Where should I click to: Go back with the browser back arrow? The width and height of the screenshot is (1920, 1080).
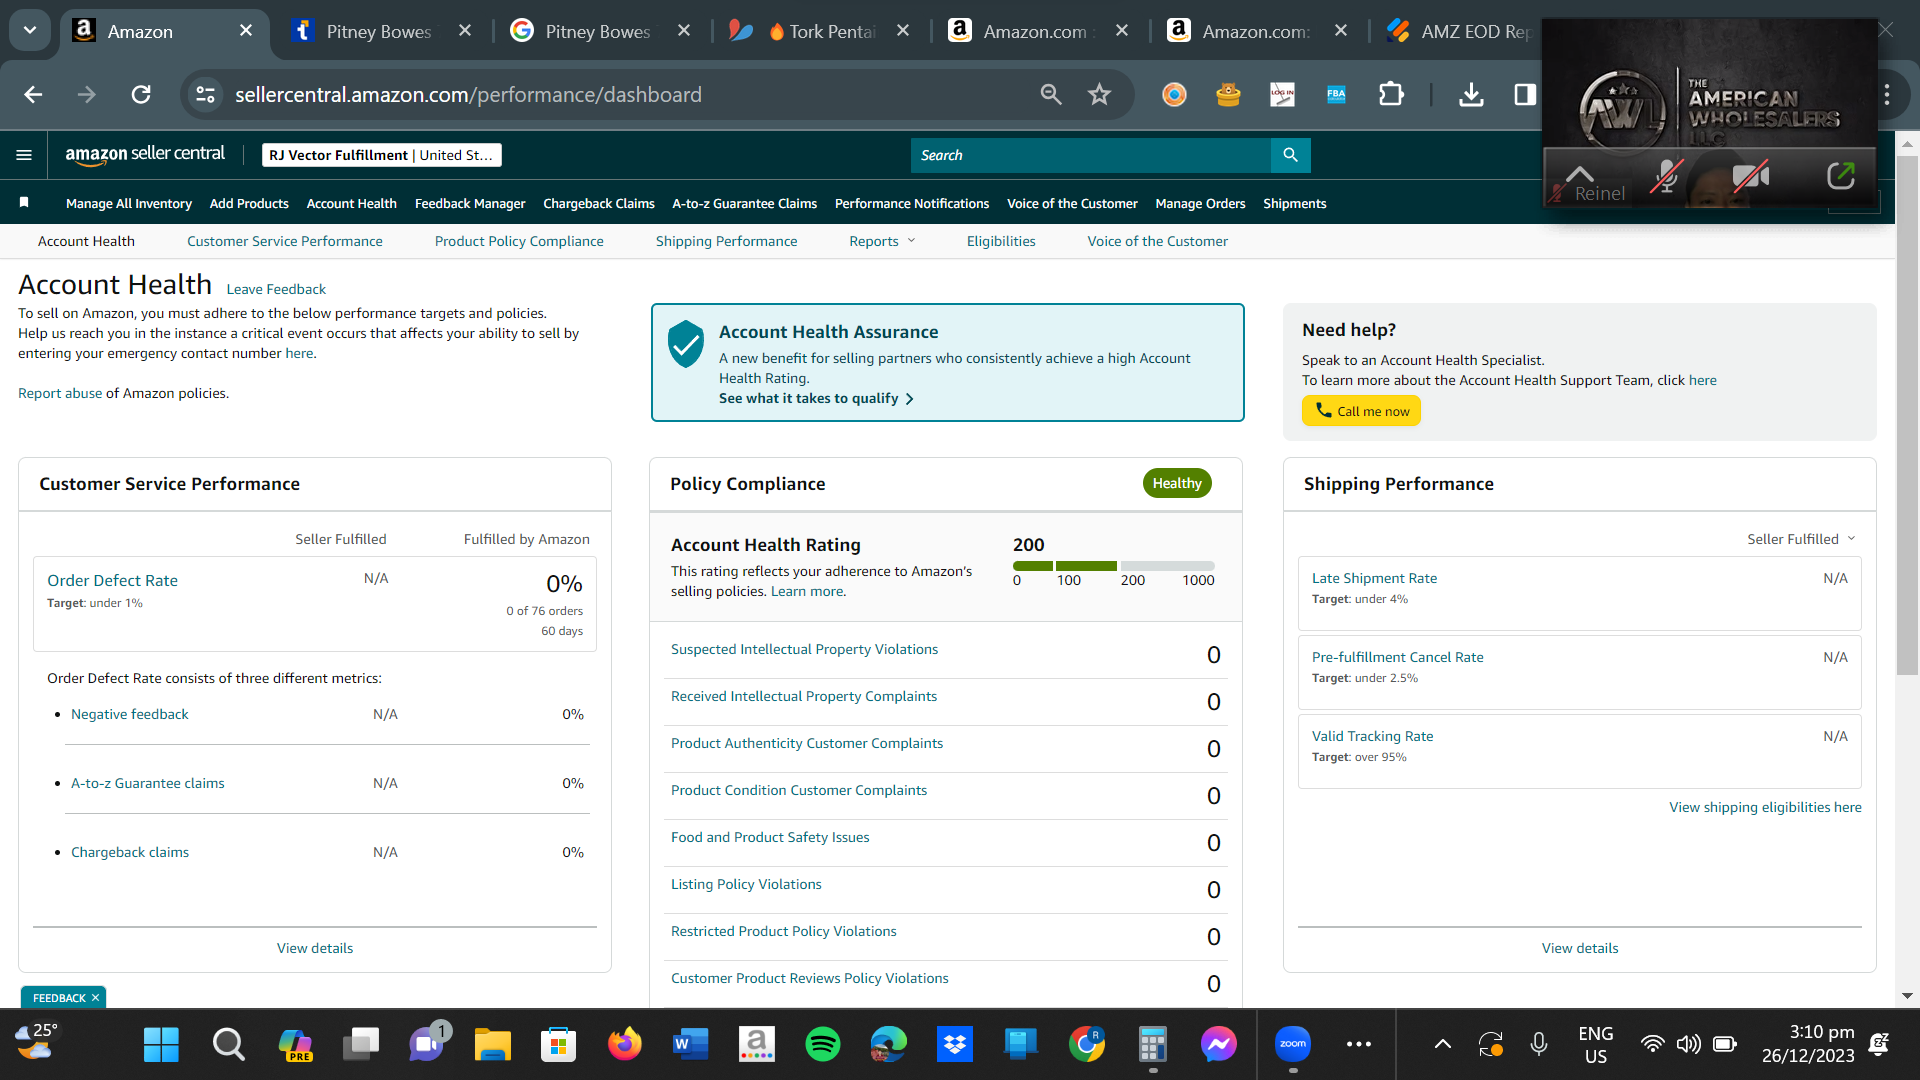(33, 94)
